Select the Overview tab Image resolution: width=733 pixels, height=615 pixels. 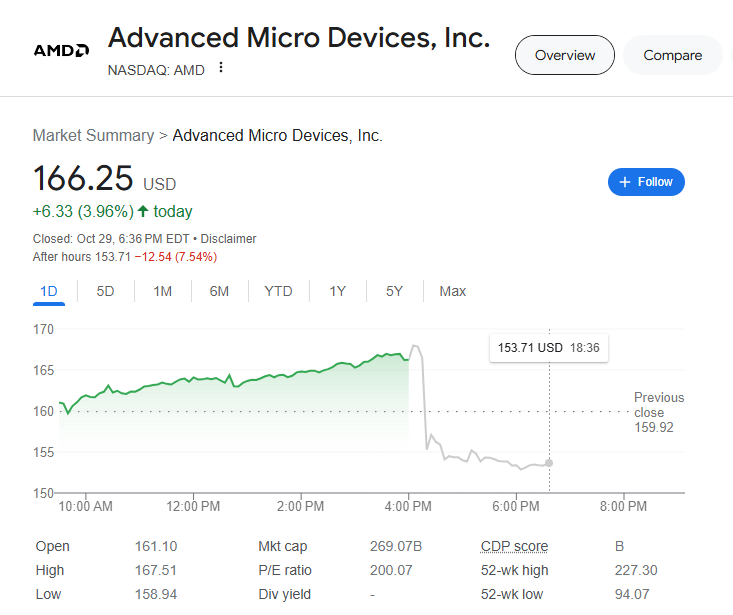(x=565, y=55)
